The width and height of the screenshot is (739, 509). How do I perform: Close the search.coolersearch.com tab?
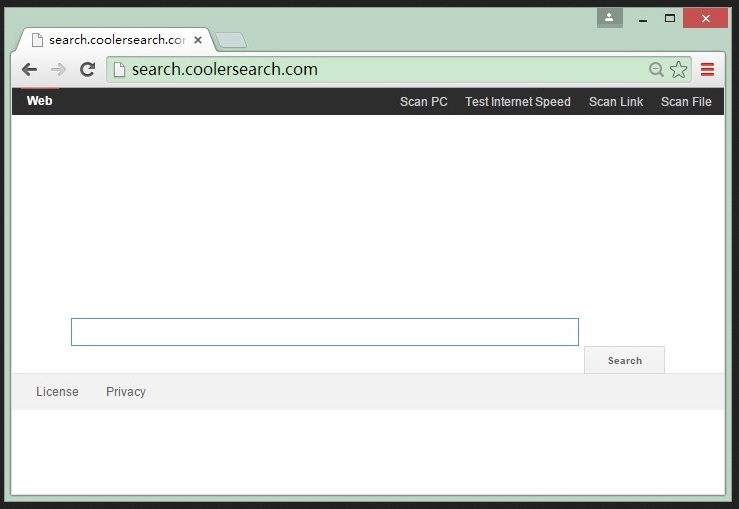point(198,40)
